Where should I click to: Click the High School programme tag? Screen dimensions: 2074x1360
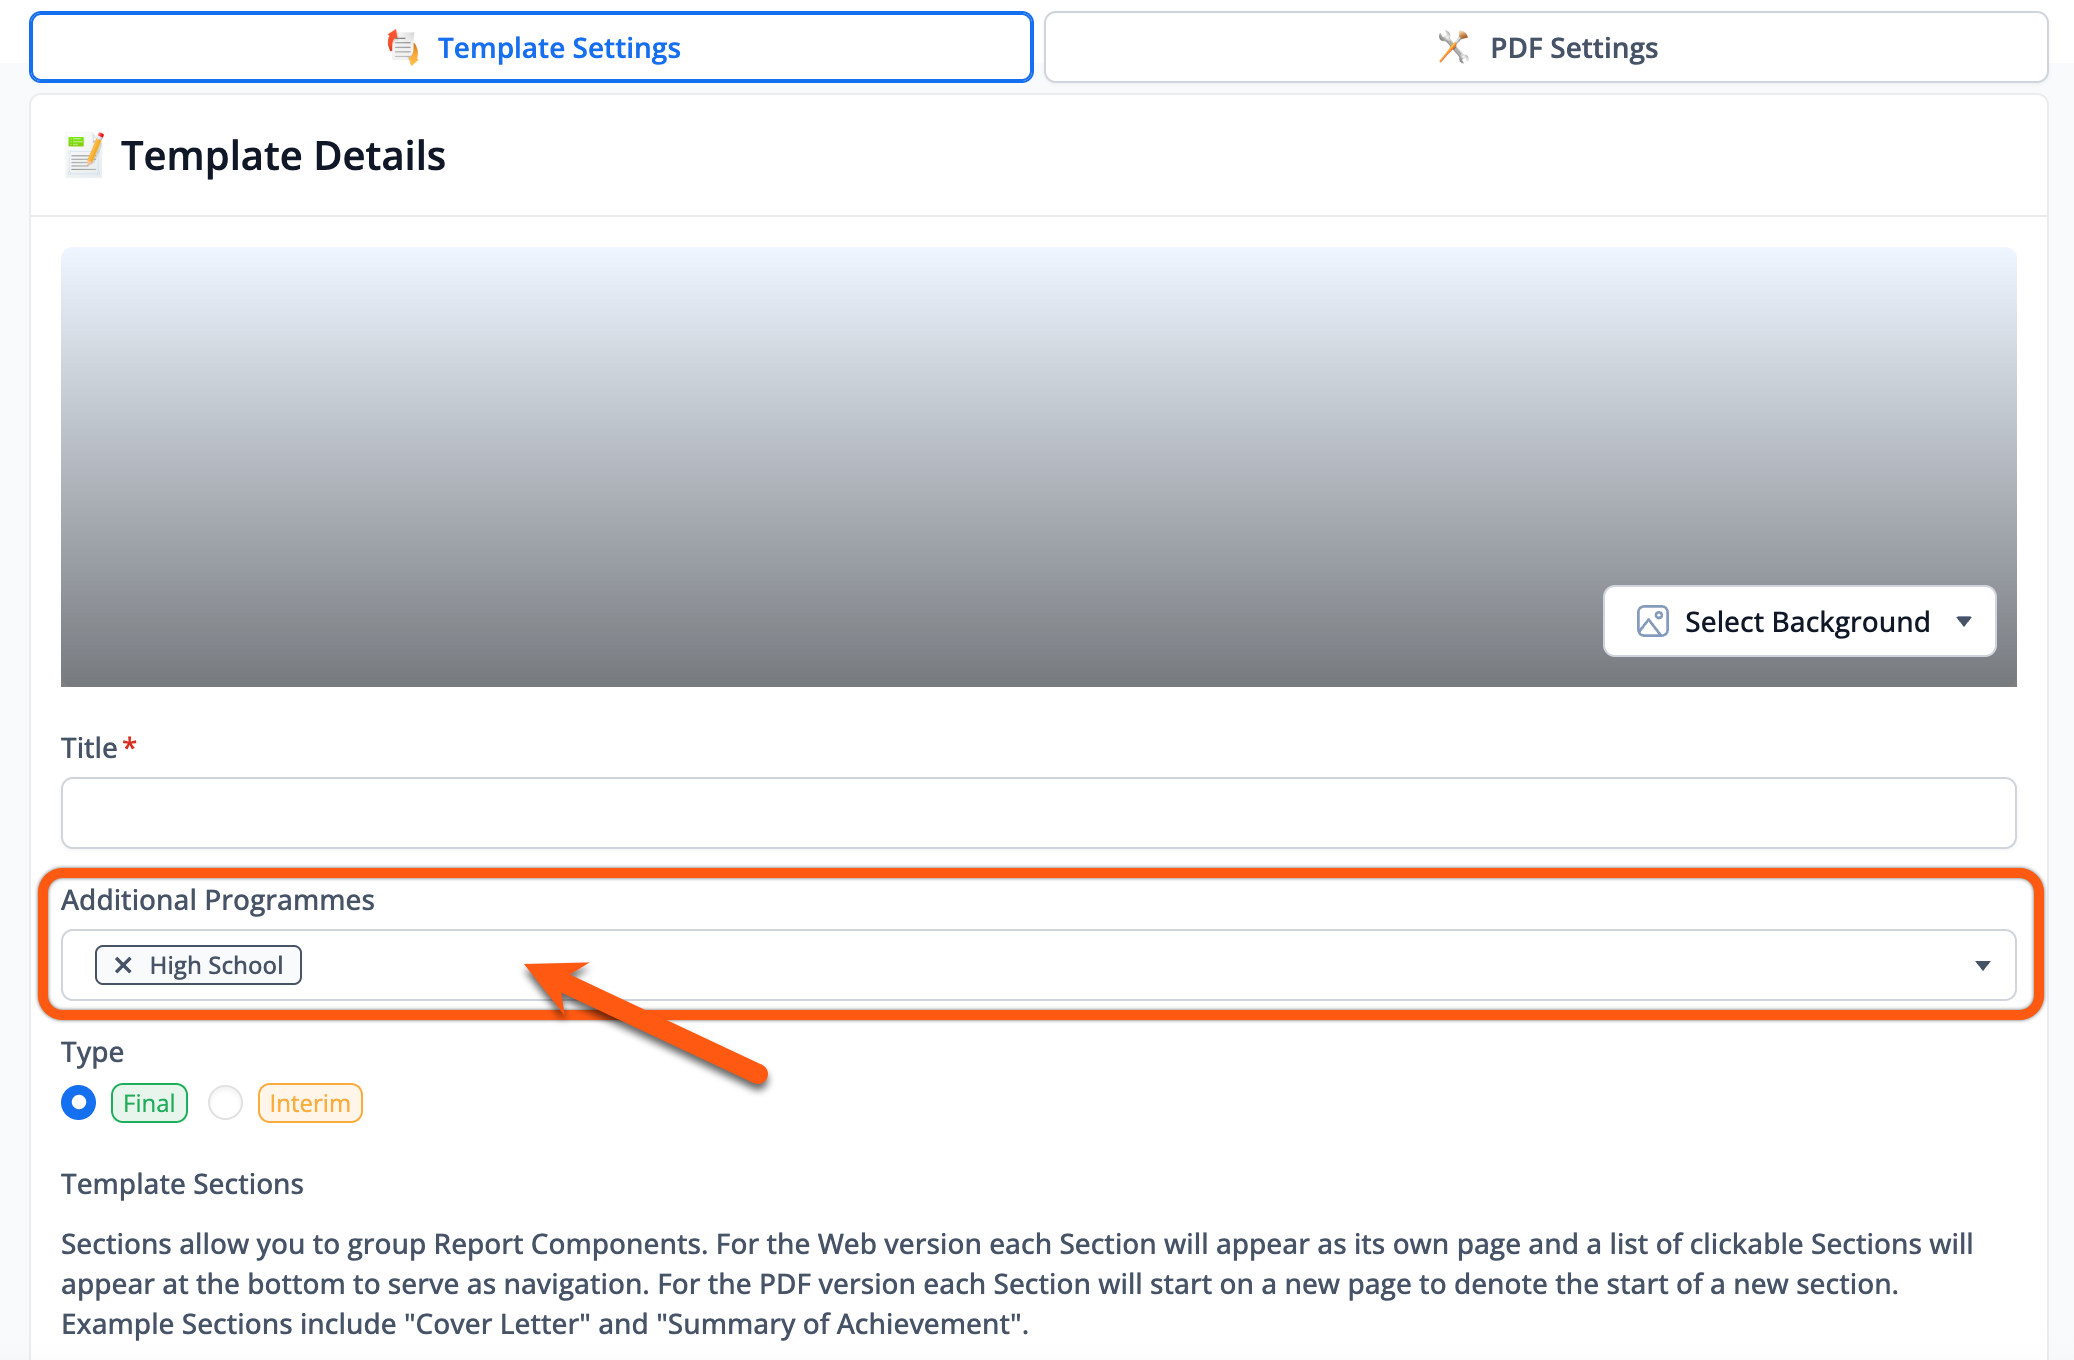216,965
